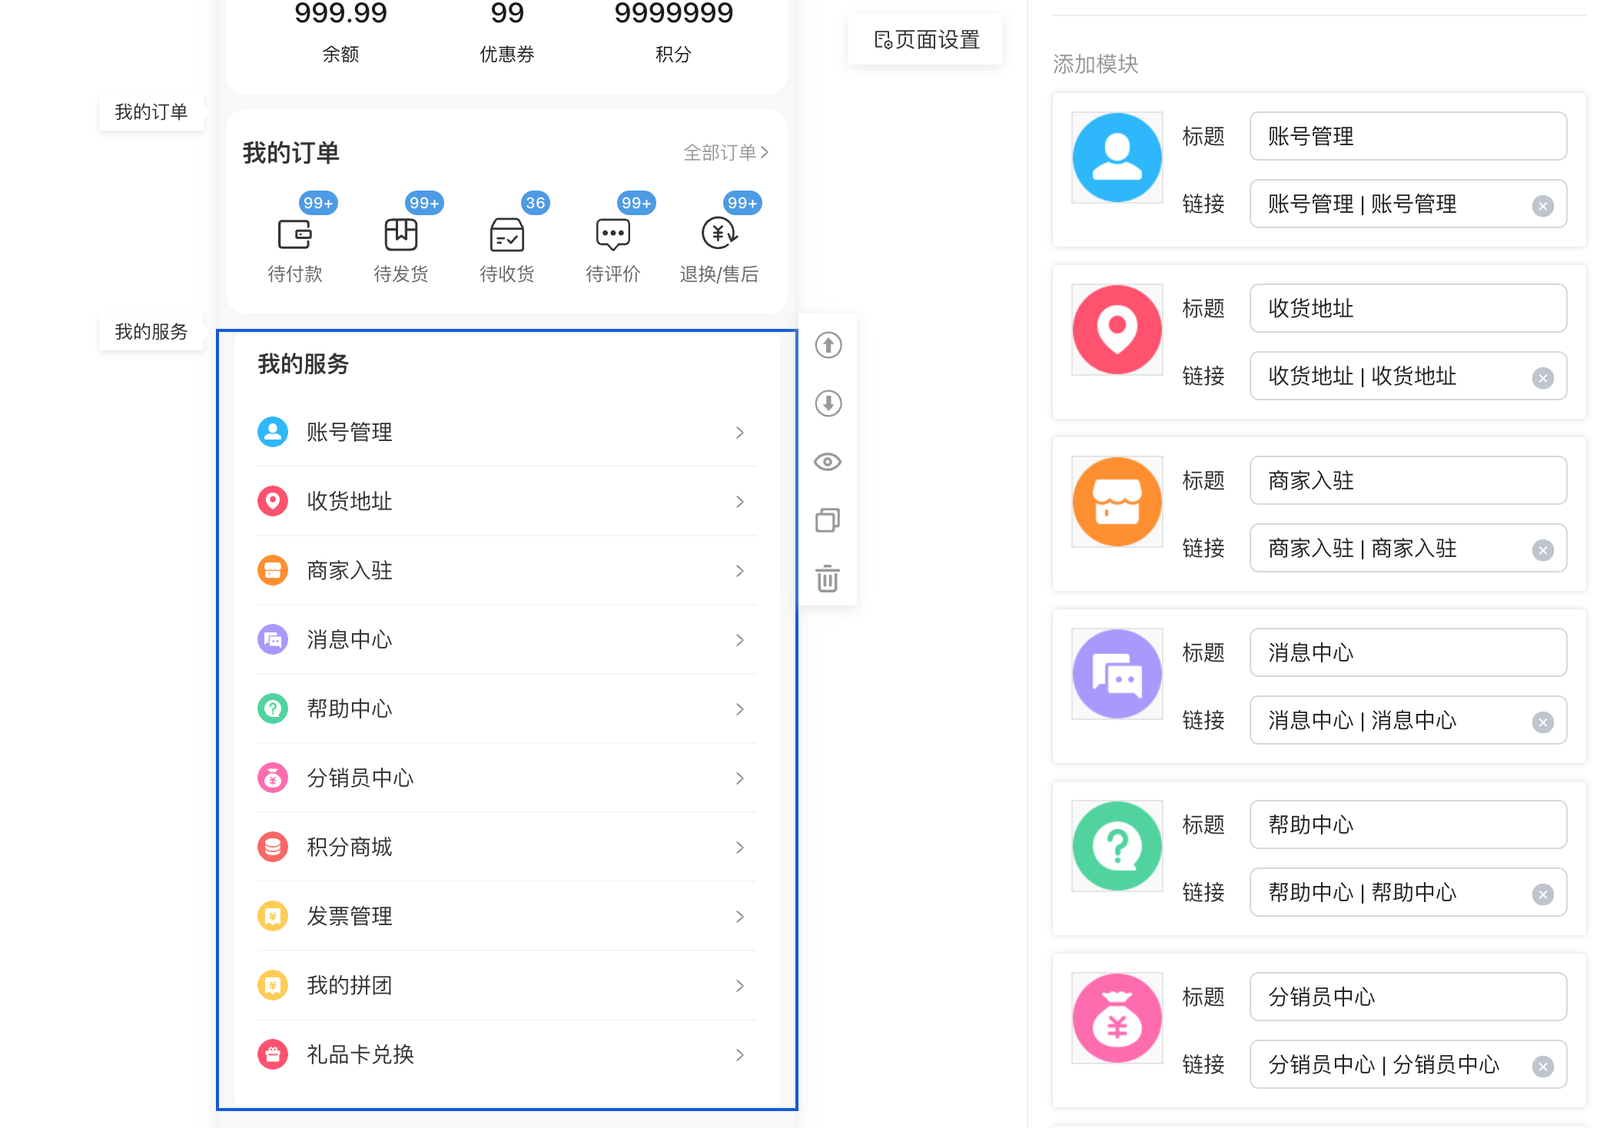Viewport: 1600px width, 1128px height.
Task: Expand the 积分商城 row chevron
Action: [740, 848]
